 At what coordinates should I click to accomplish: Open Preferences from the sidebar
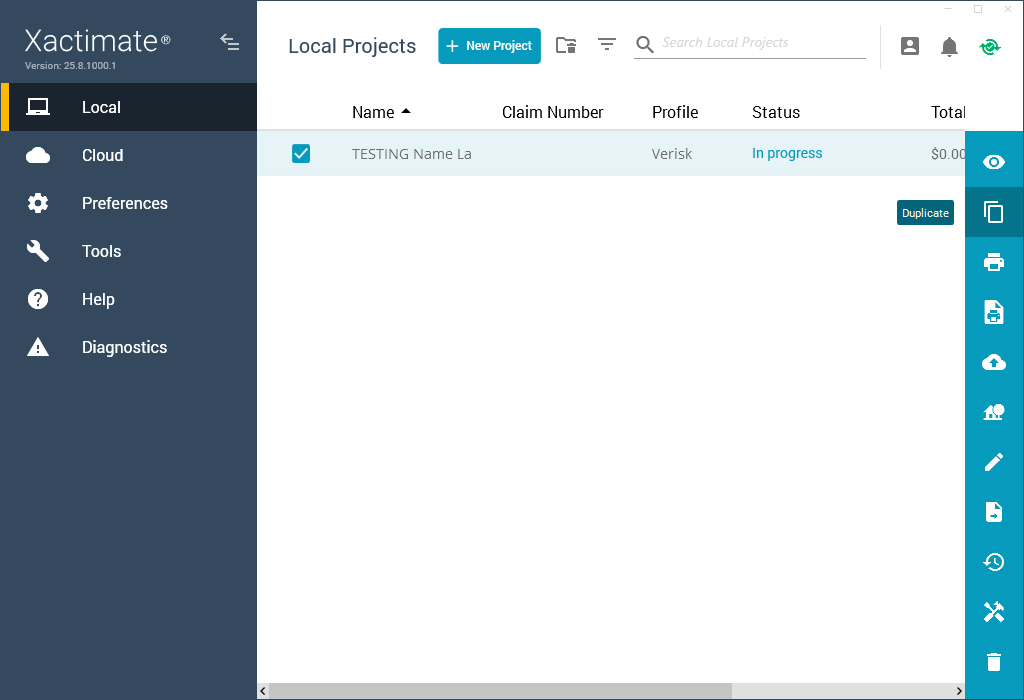[129, 203]
